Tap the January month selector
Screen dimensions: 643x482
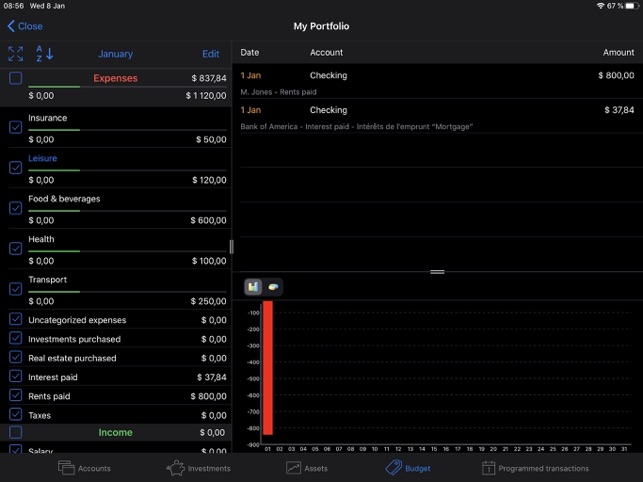point(116,54)
